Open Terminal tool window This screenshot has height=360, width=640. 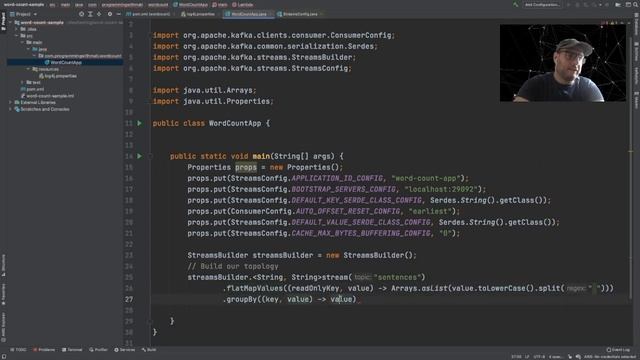click(72, 350)
